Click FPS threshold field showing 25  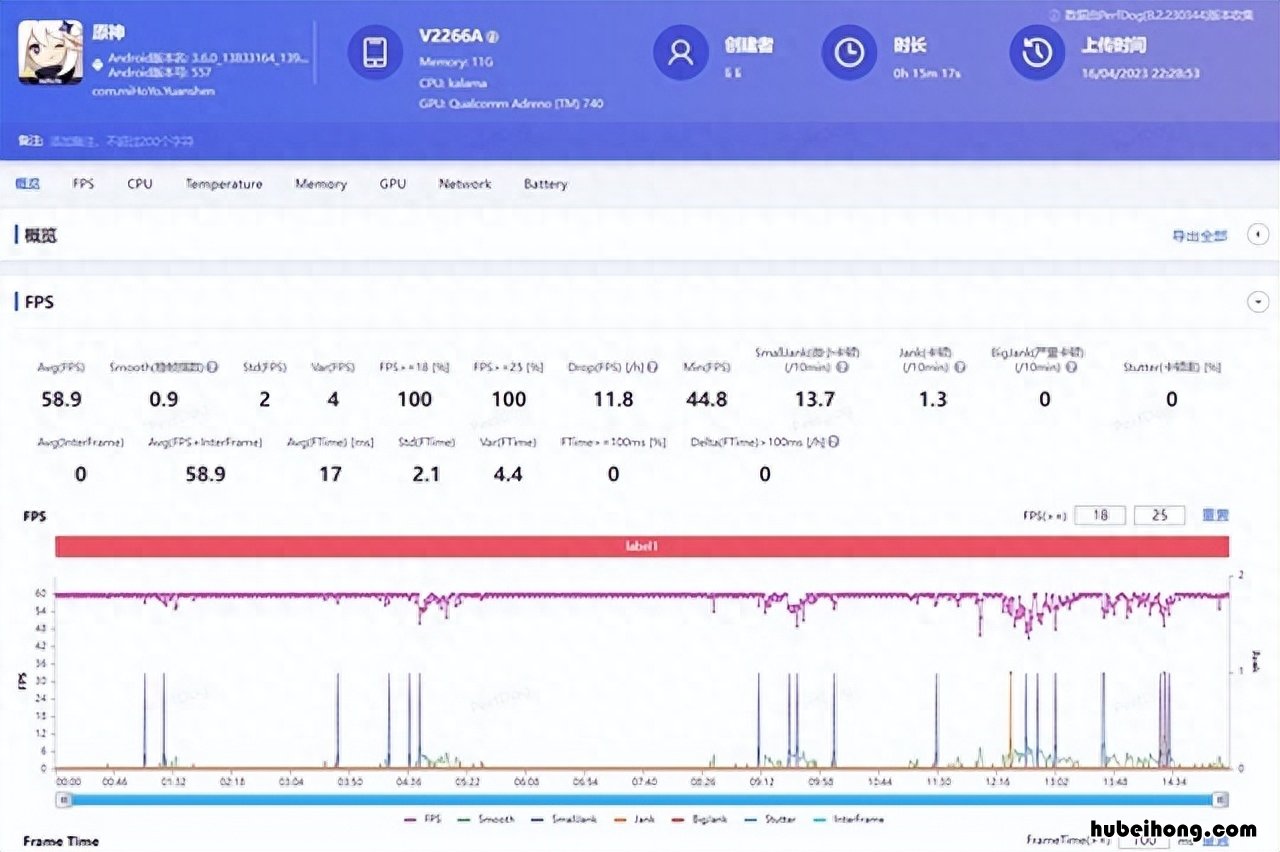pos(1160,515)
